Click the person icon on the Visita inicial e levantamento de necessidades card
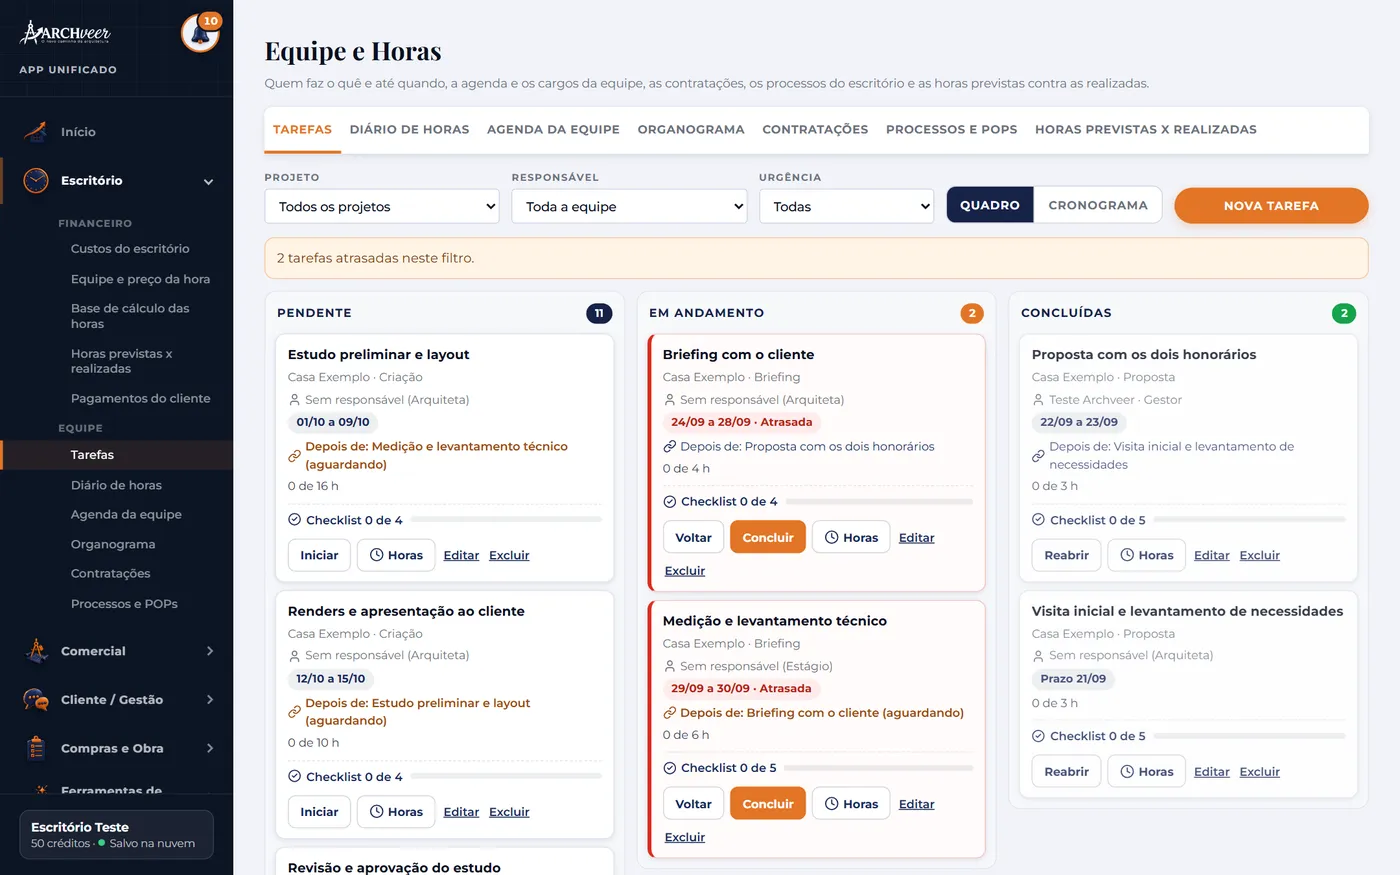The width and height of the screenshot is (1400, 875). coord(1038,656)
